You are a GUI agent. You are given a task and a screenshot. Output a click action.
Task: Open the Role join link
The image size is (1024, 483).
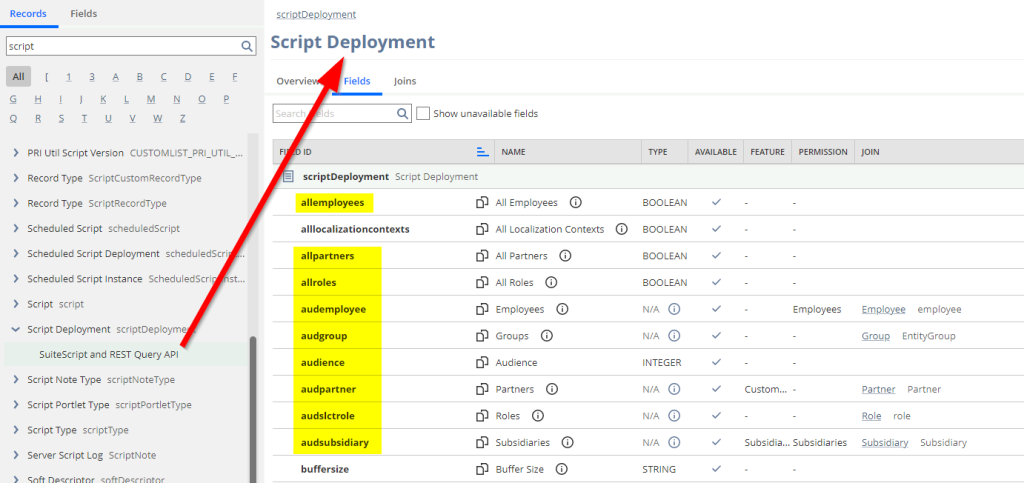[x=871, y=416]
